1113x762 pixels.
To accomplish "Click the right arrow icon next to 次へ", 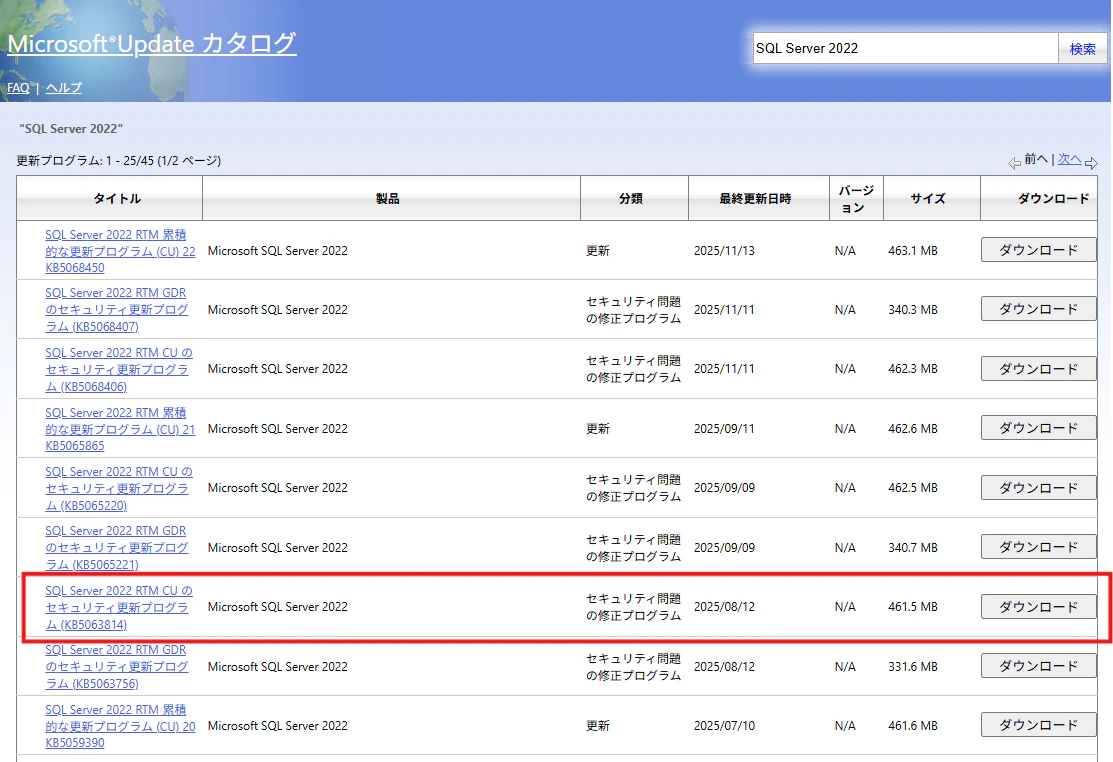I will (x=1091, y=163).
